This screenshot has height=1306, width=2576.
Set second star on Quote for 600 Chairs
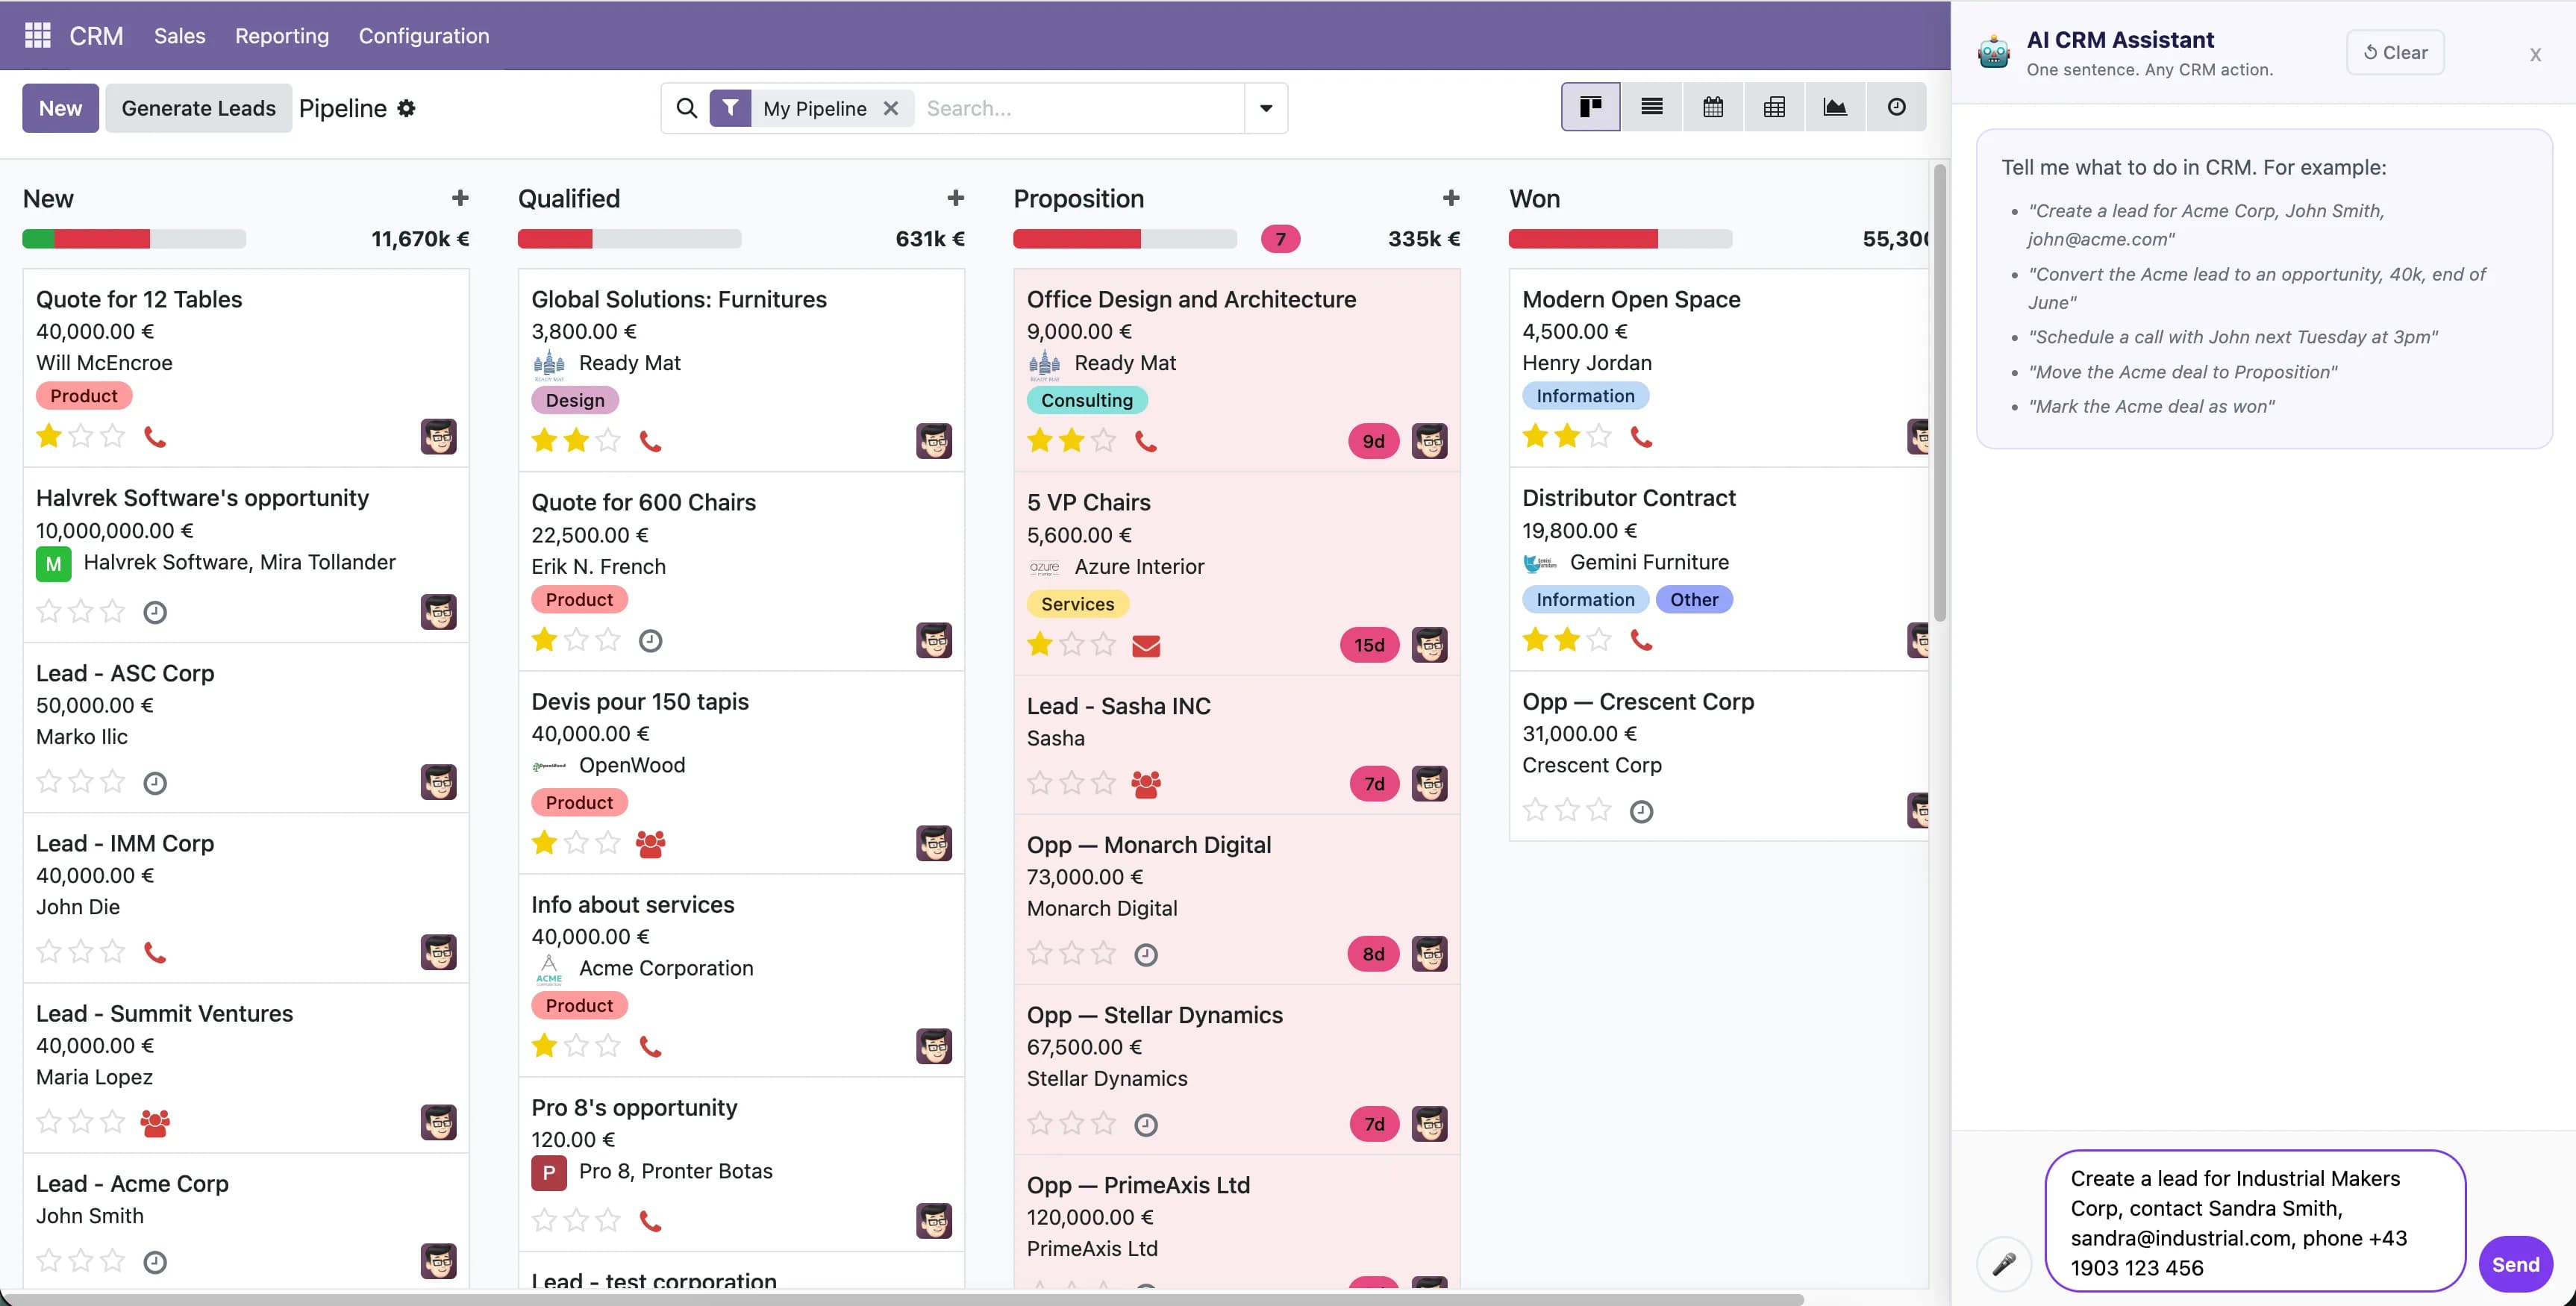point(576,640)
